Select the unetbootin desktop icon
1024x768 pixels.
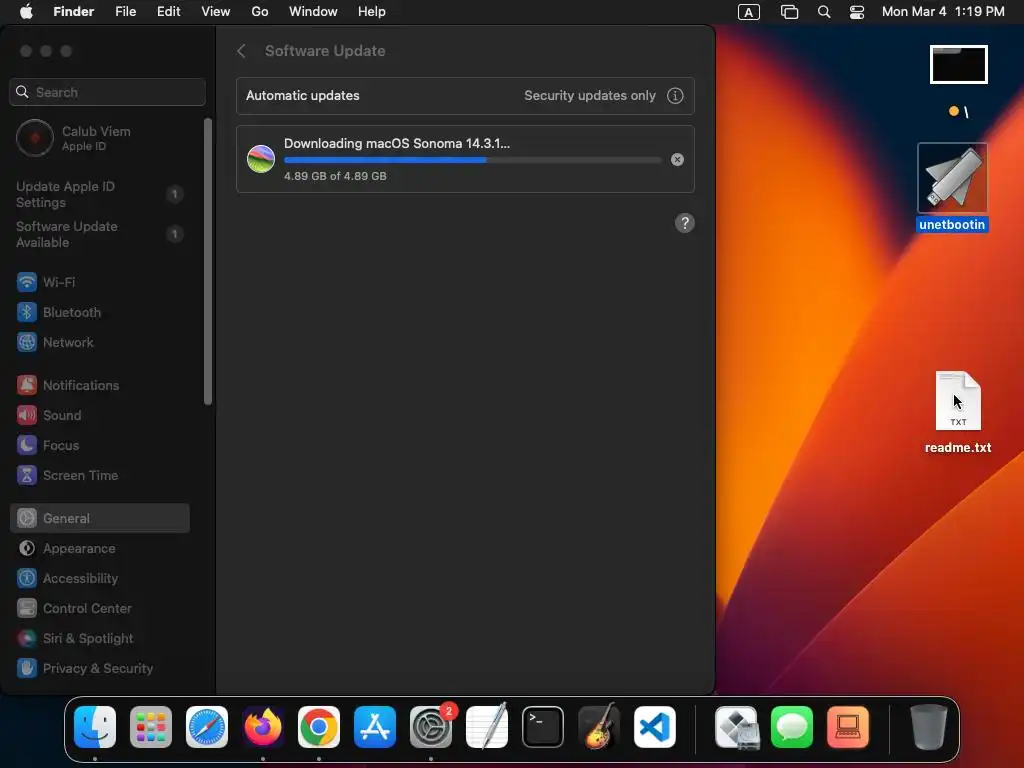[953, 188]
